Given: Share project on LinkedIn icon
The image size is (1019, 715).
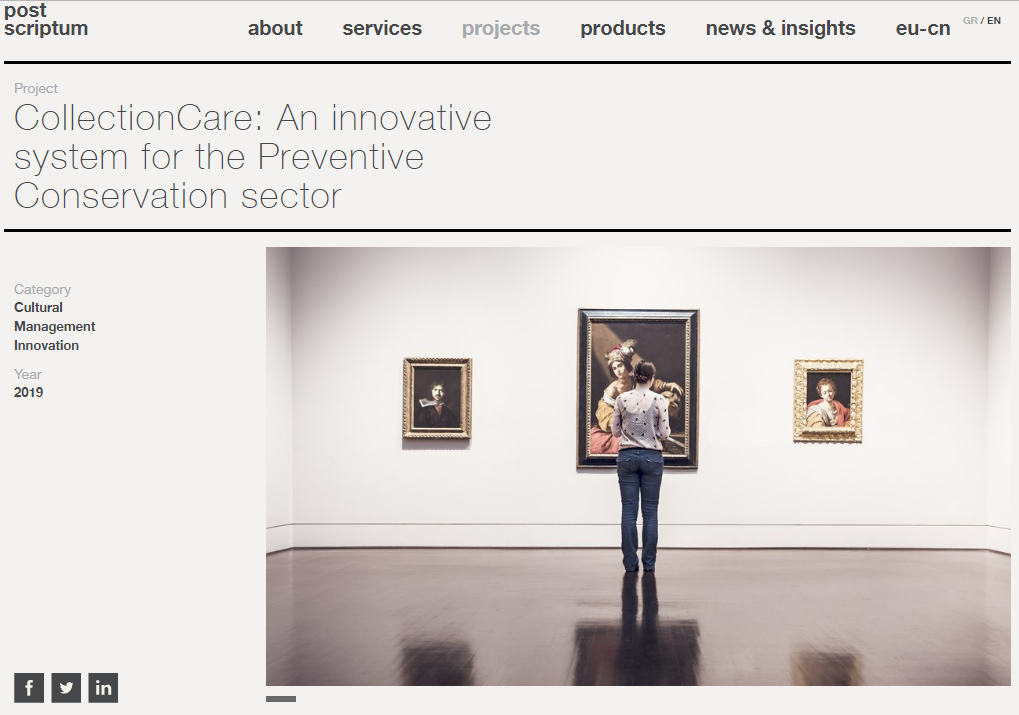Looking at the screenshot, I should 103,688.
